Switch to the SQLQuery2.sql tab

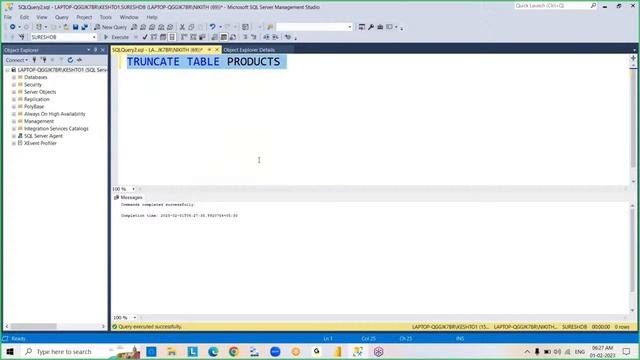click(x=158, y=50)
